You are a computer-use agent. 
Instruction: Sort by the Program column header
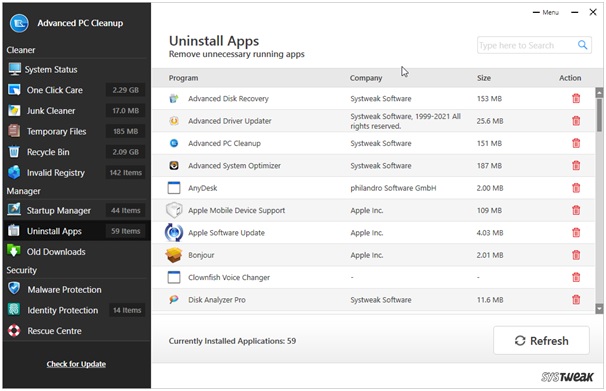[x=183, y=78]
